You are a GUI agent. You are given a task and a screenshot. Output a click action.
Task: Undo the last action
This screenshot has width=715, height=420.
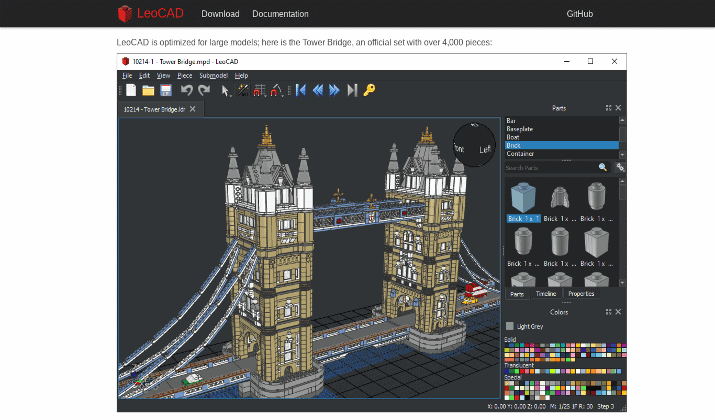(x=187, y=90)
